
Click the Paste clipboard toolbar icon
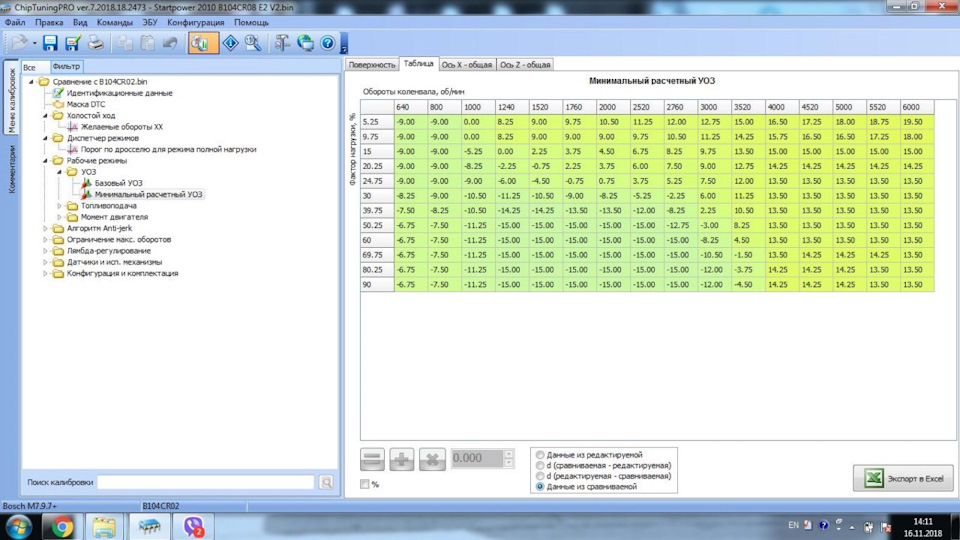click(x=148, y=43)
